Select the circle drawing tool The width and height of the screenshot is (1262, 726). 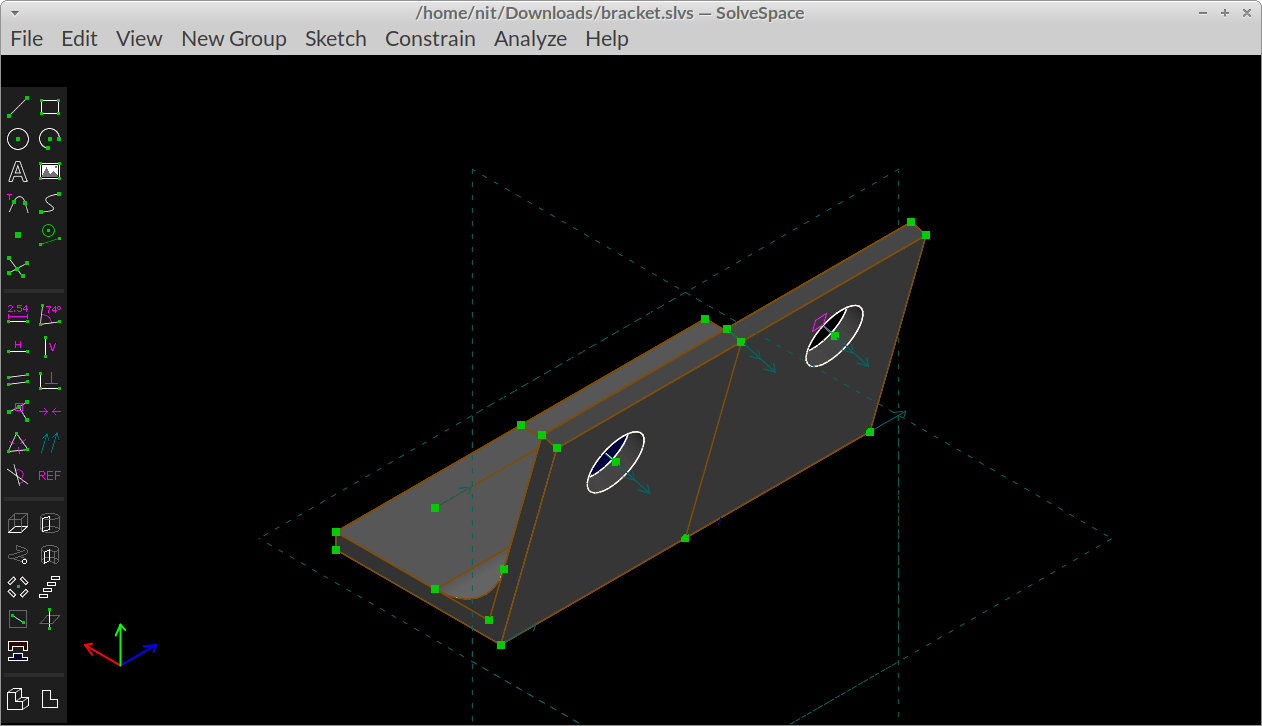point(17,139)
